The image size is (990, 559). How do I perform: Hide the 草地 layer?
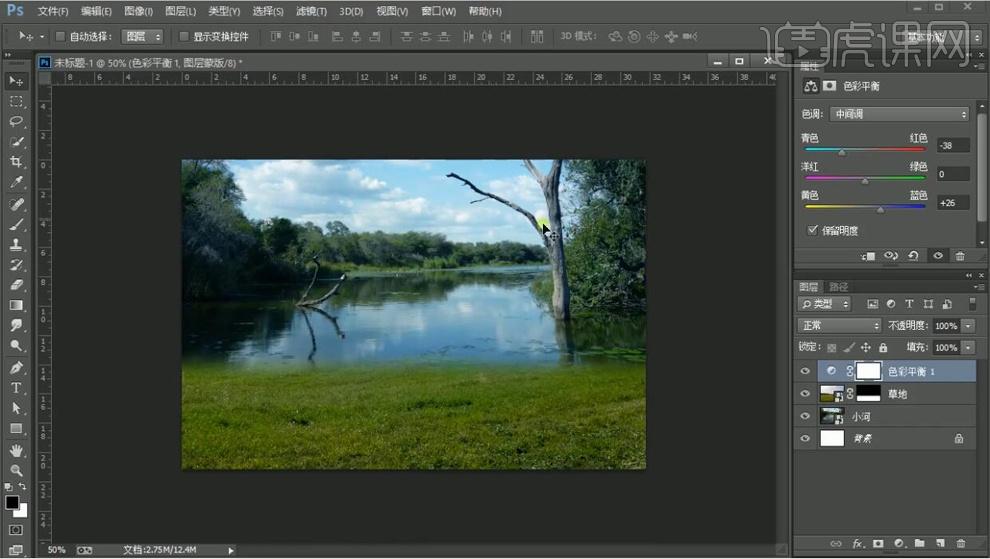click(805, 394)
